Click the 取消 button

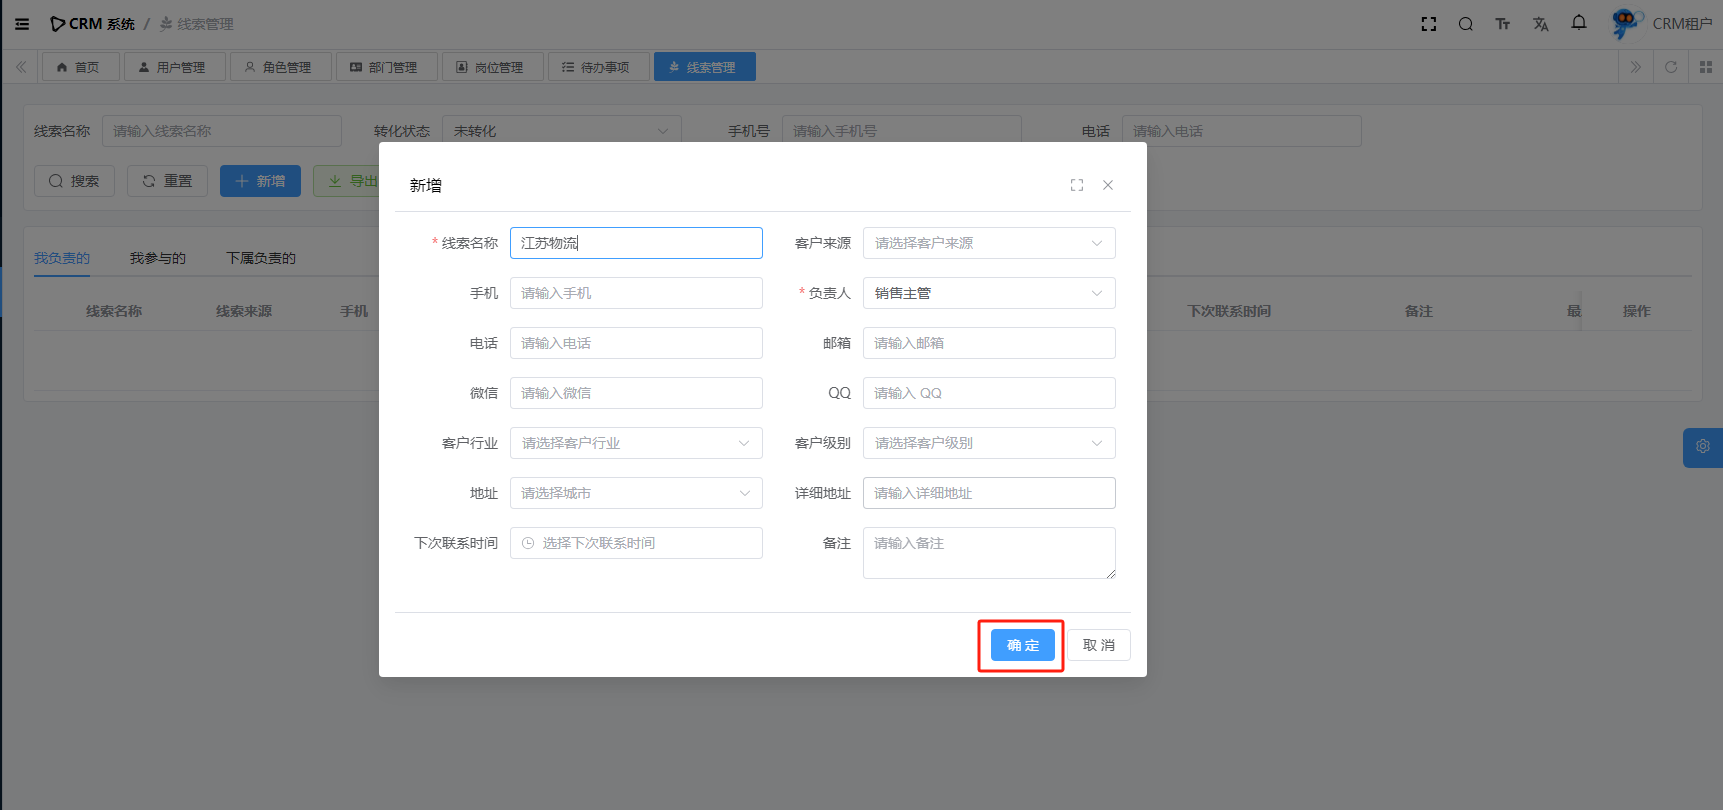(x=1098, y=645)
